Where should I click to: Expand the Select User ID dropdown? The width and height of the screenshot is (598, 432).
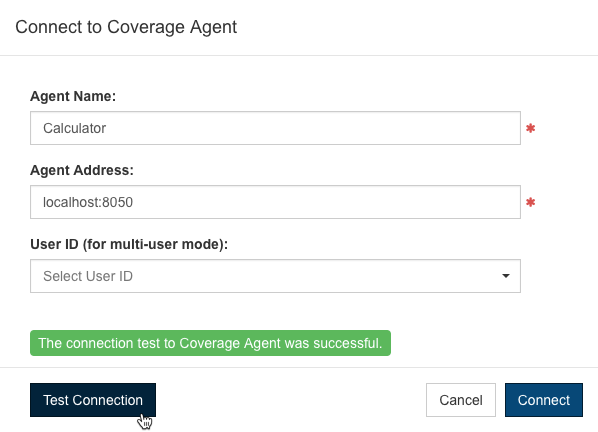(275, 276)
